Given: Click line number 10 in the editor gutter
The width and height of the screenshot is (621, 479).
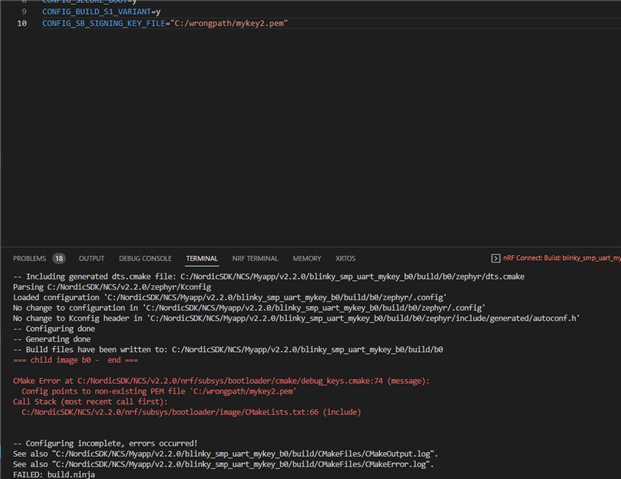Looking at the screenshot, I should click(22, 23).
